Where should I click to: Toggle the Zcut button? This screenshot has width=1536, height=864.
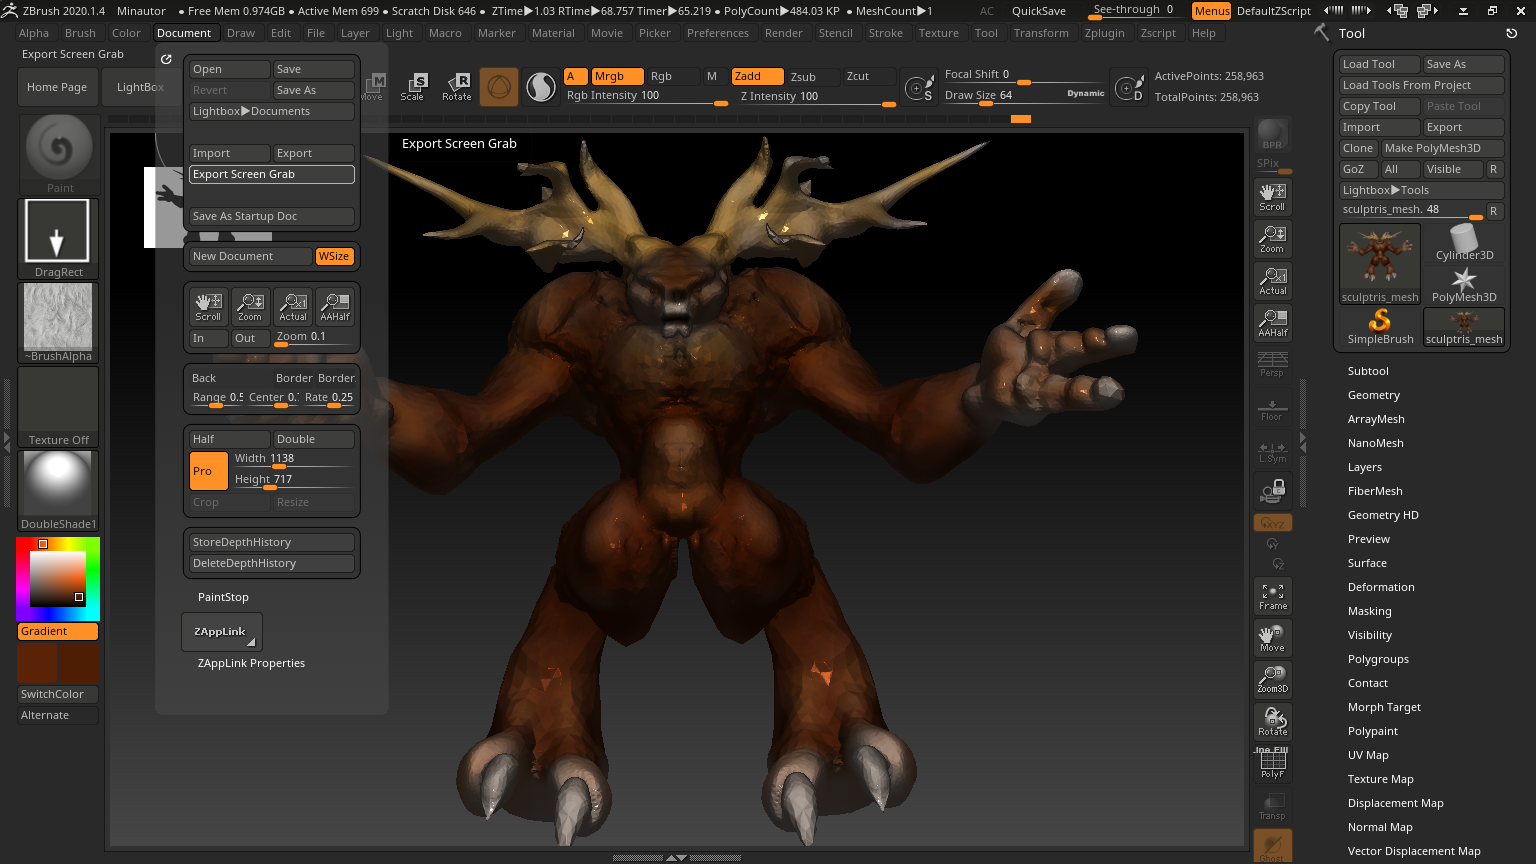pos(869,76)
